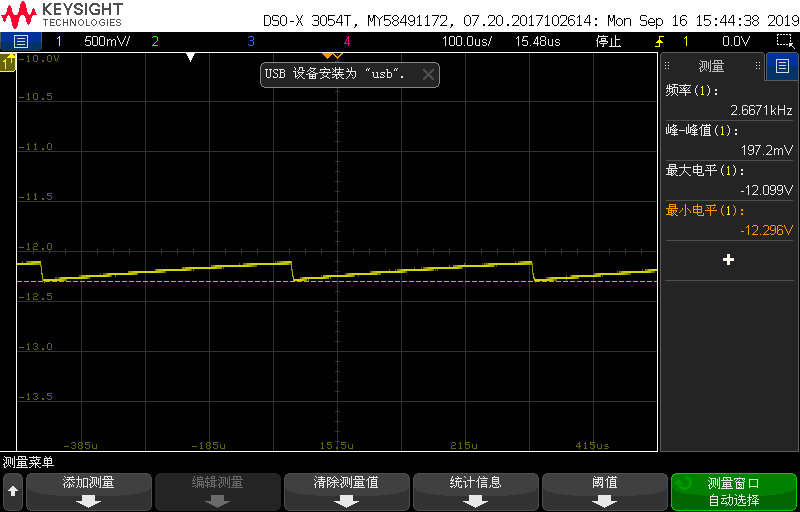The width and height of the screenshot is (800, 512).
Task: Open the 清除测量值 softkey menu
Action: click(346, 492)
